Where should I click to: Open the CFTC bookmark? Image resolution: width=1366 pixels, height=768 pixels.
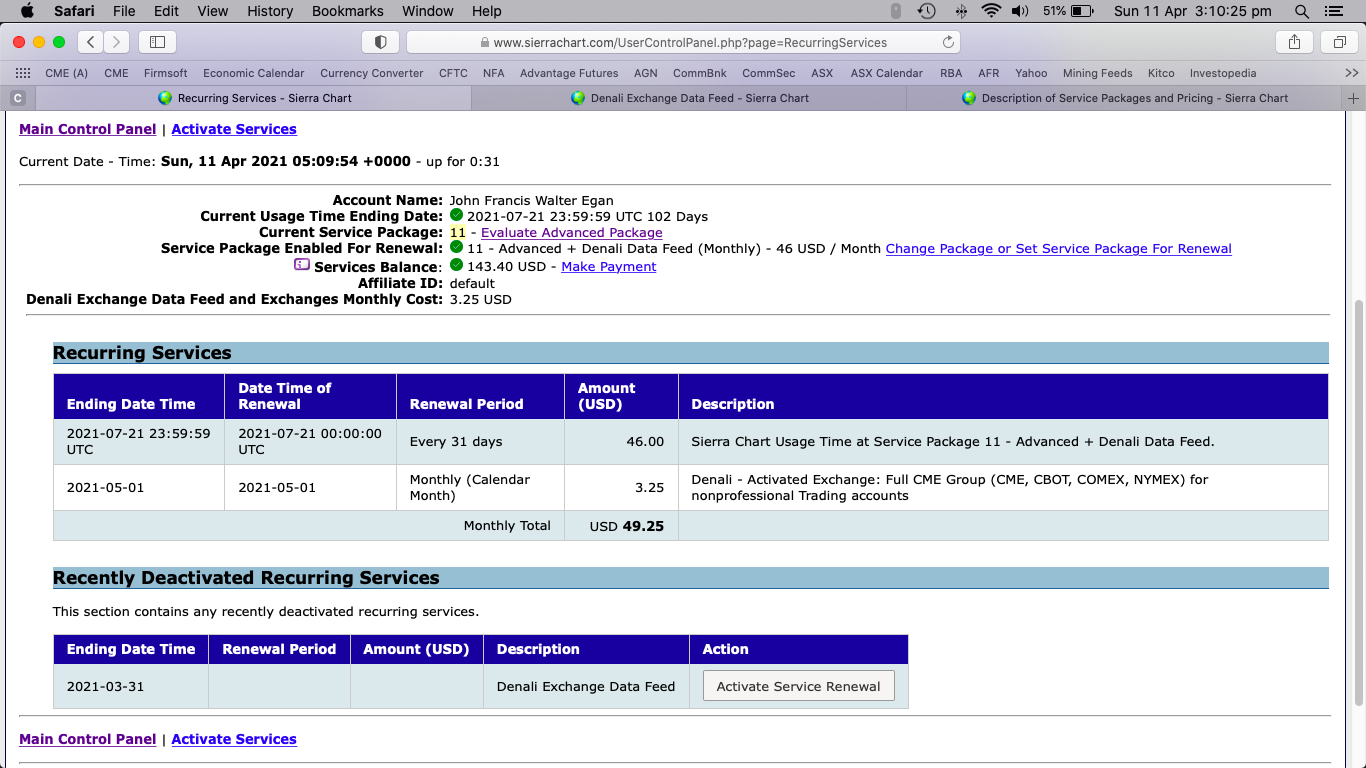[453, 73]
